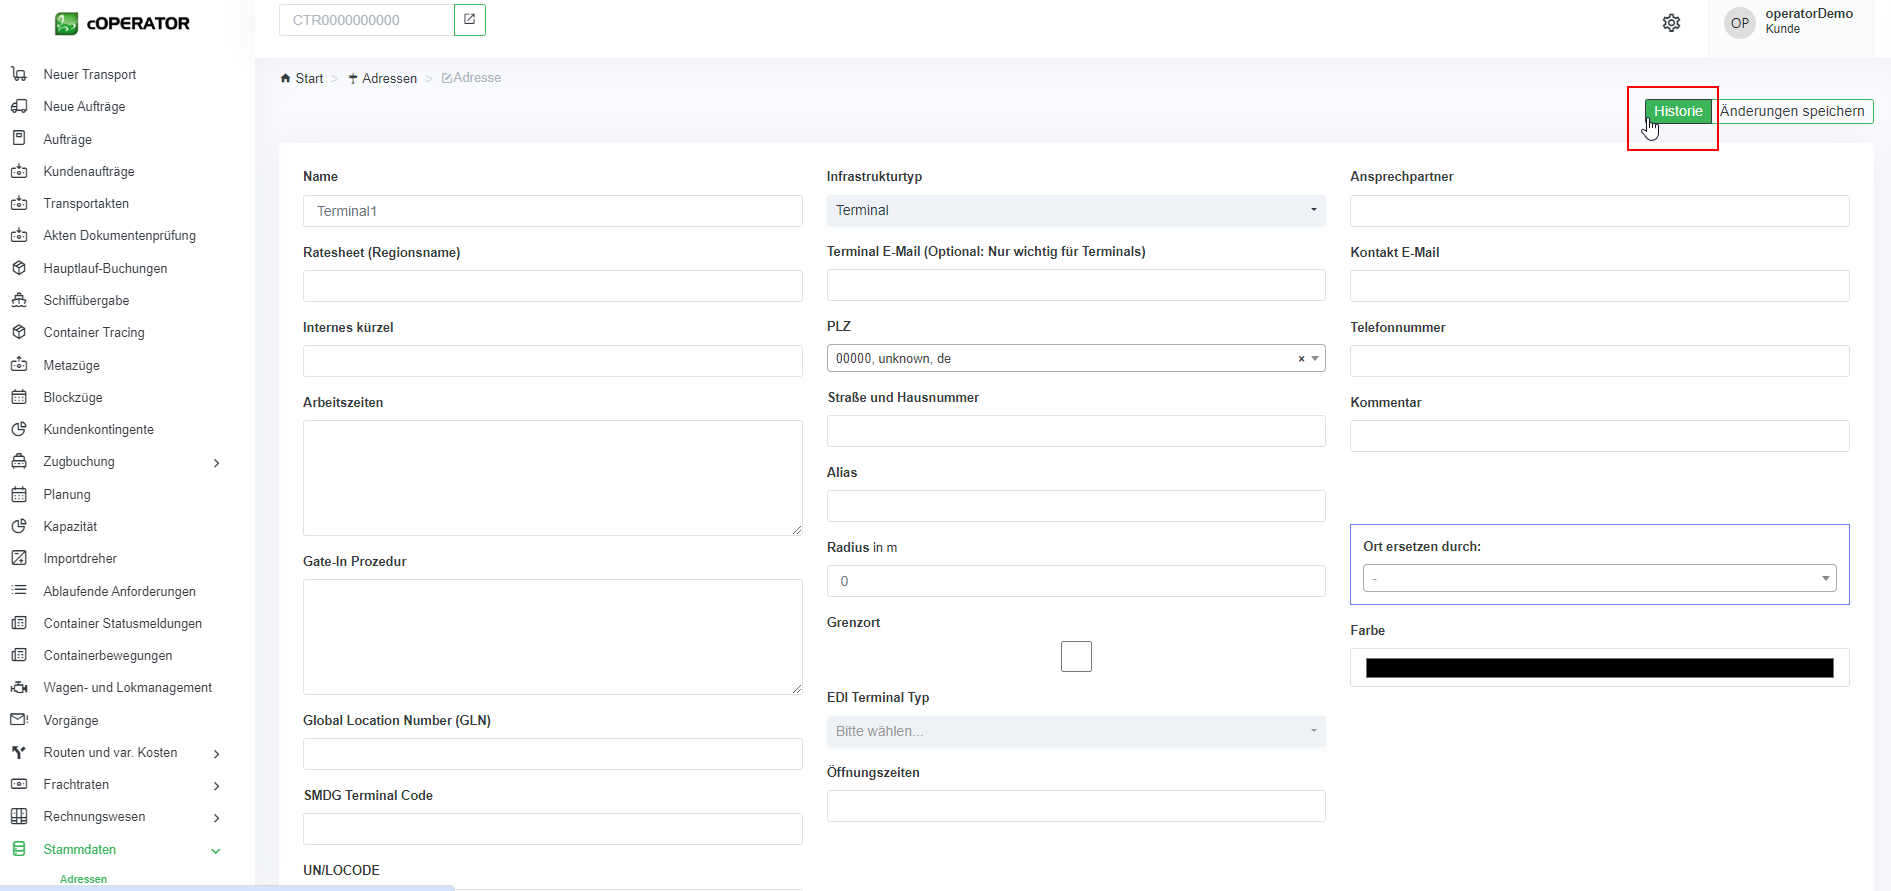The width and height of the screenshot is (1891, 891).
Task: Click the Neuer Transport cart icon
Action: (x=19, y=74)
